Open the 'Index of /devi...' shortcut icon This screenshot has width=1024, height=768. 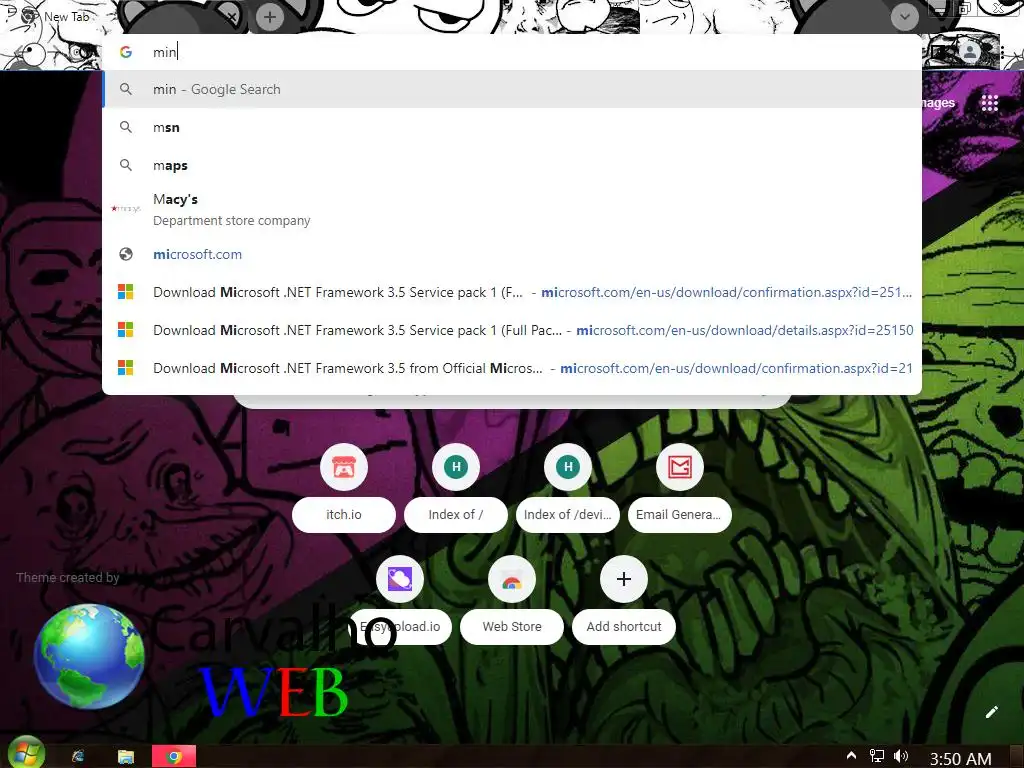pyautogui.click(x=568, y=467)
